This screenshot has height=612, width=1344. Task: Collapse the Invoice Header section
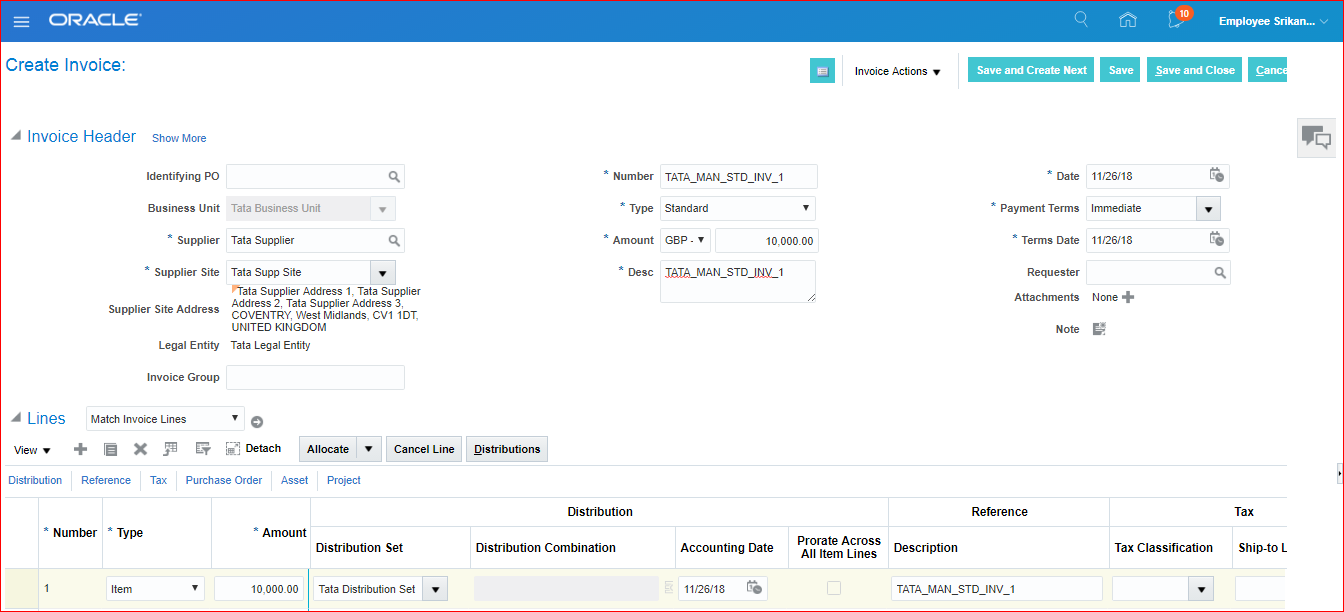pos(16,136)
